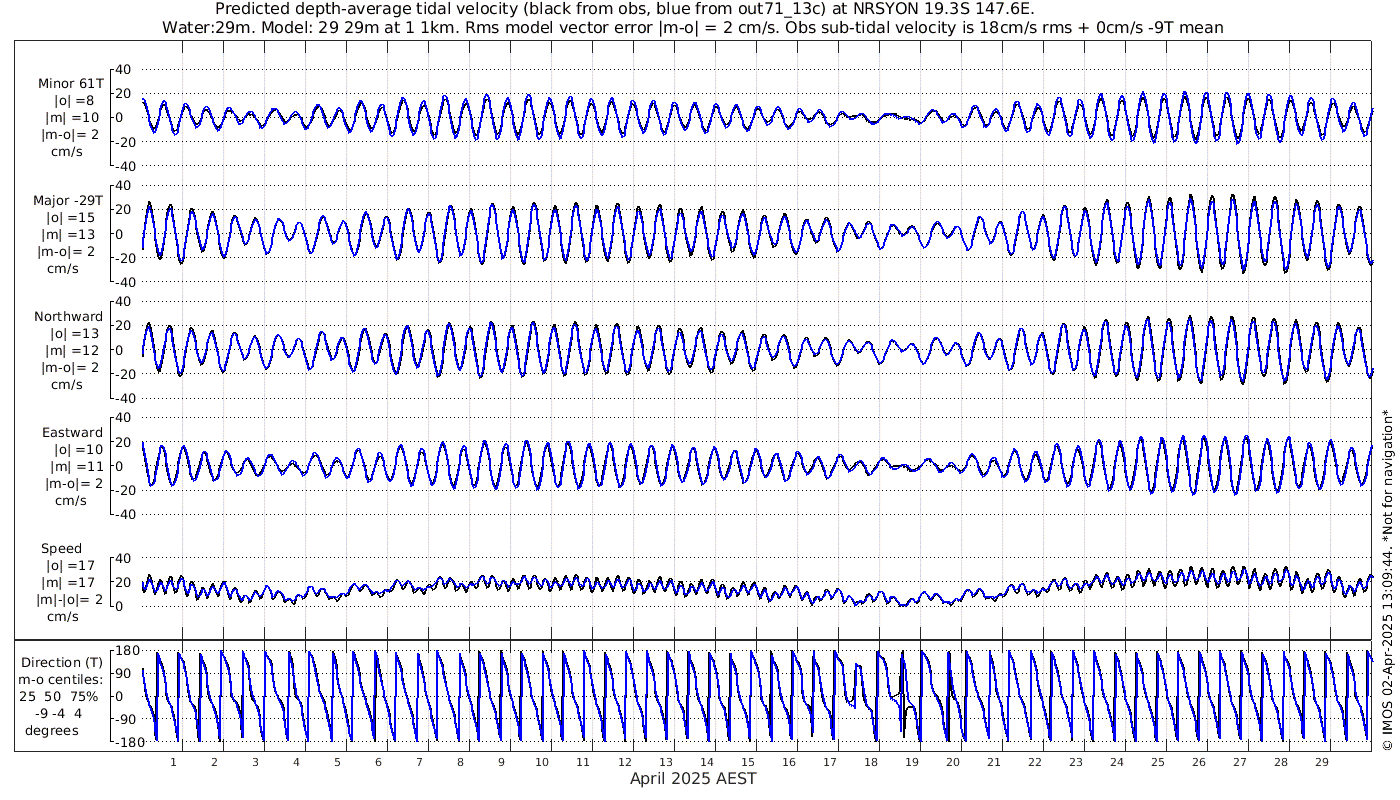Click the "April 2025 AEST" axis title
1400x800 pixels.
click(693, 778)
